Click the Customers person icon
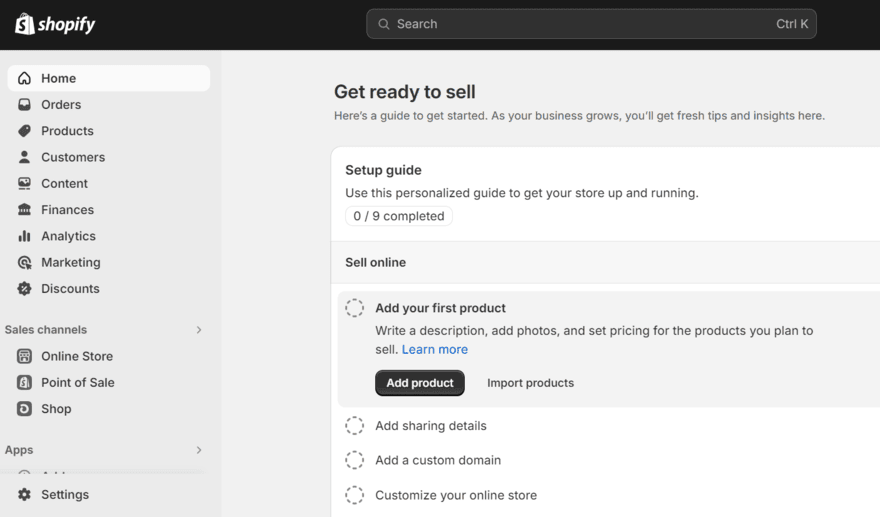The width and height of the screenshot is (880, 517). [24, 157]
